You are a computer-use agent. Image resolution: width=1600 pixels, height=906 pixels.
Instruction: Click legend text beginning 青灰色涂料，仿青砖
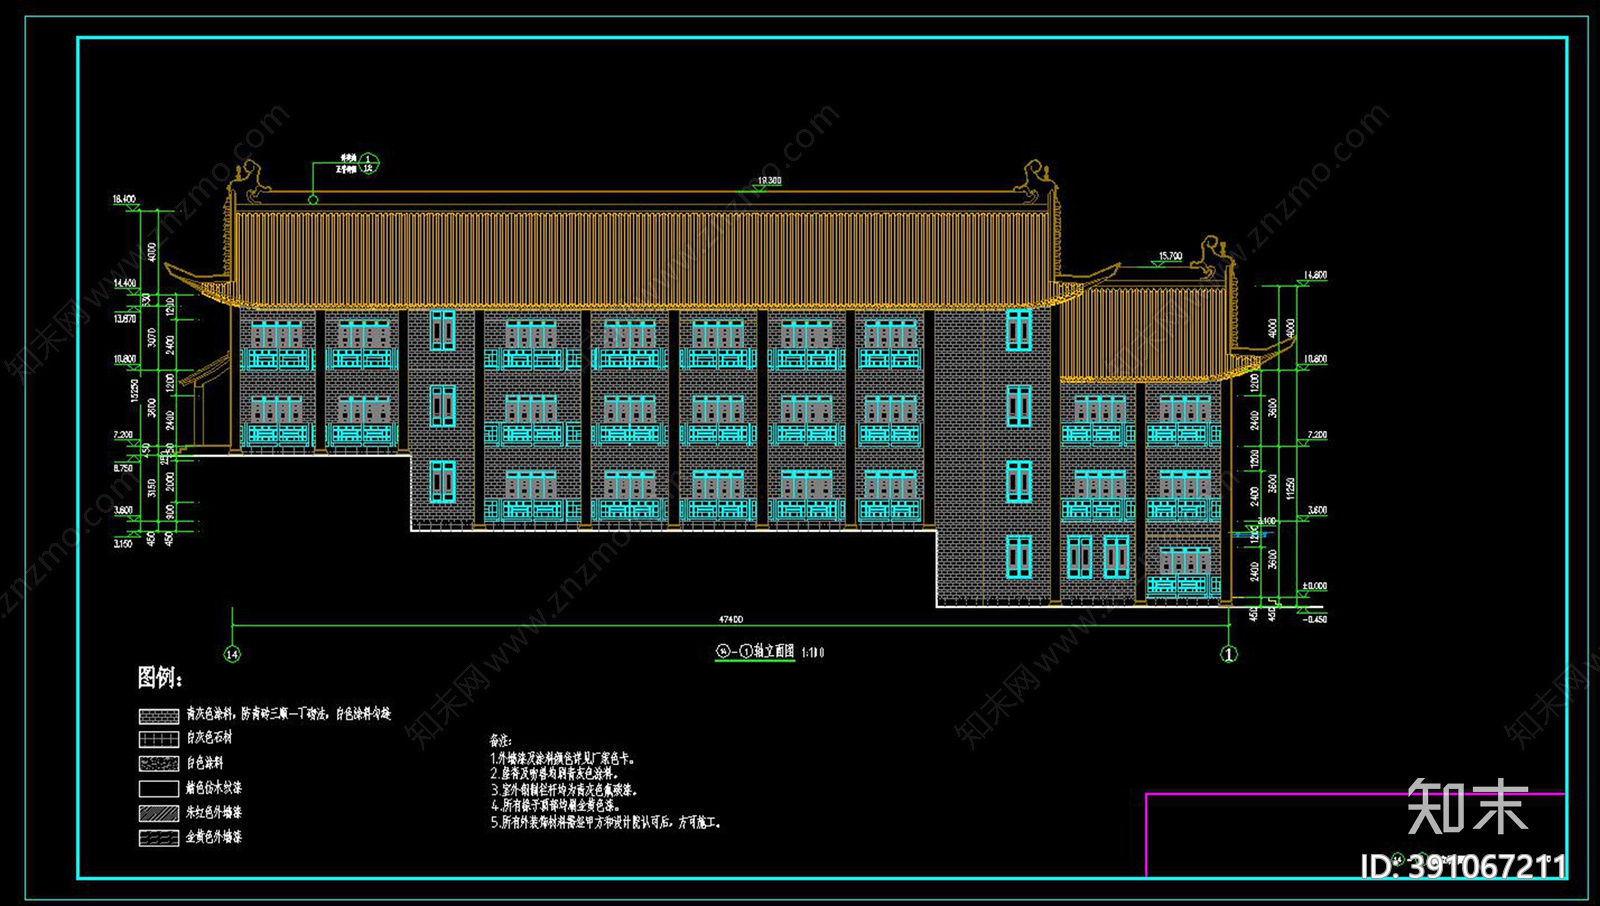288,714
